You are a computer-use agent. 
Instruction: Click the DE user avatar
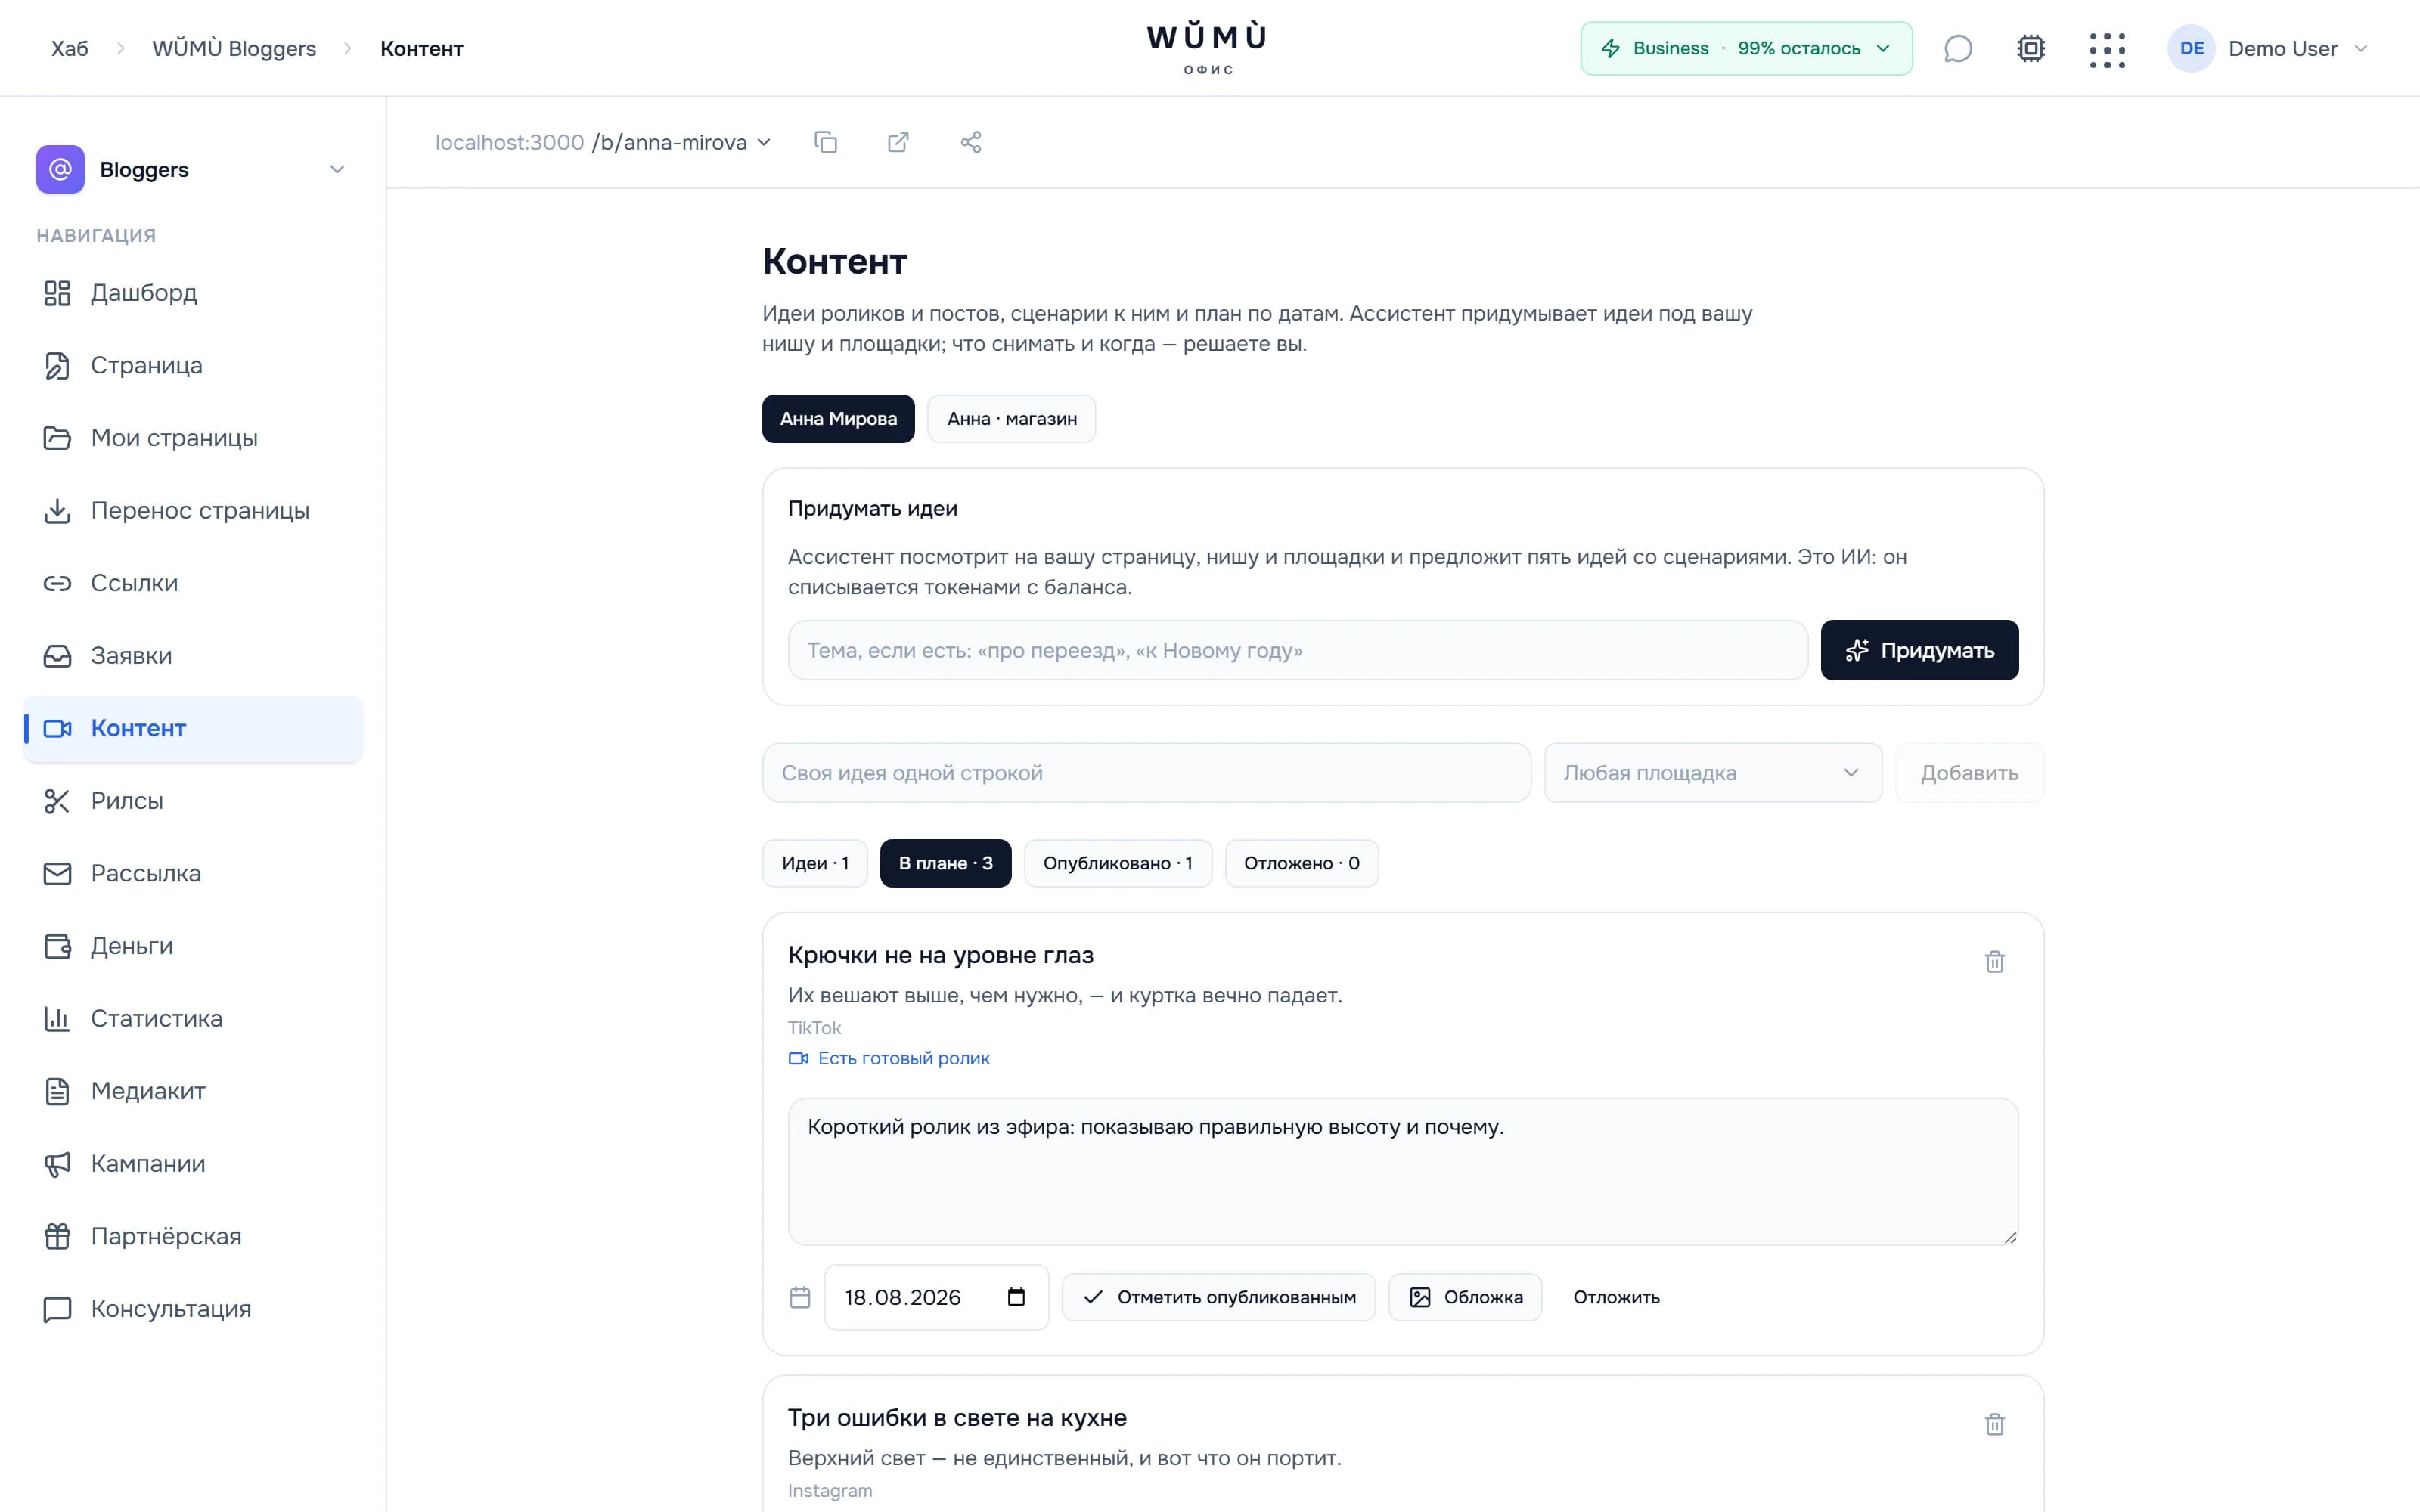tap(2191, 48)
